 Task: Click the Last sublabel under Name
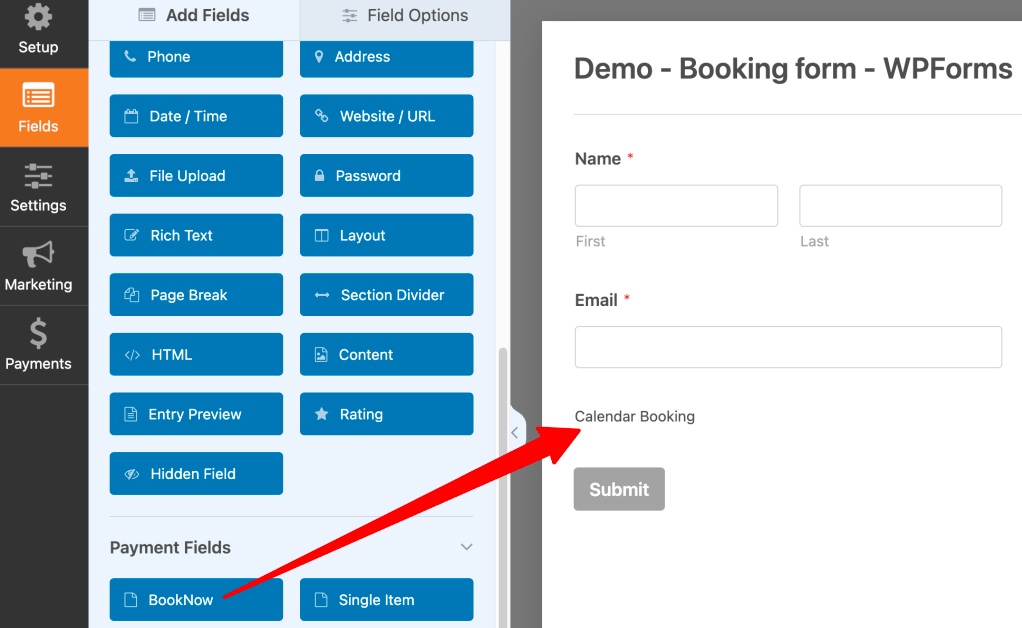click(x=815, y=242)
